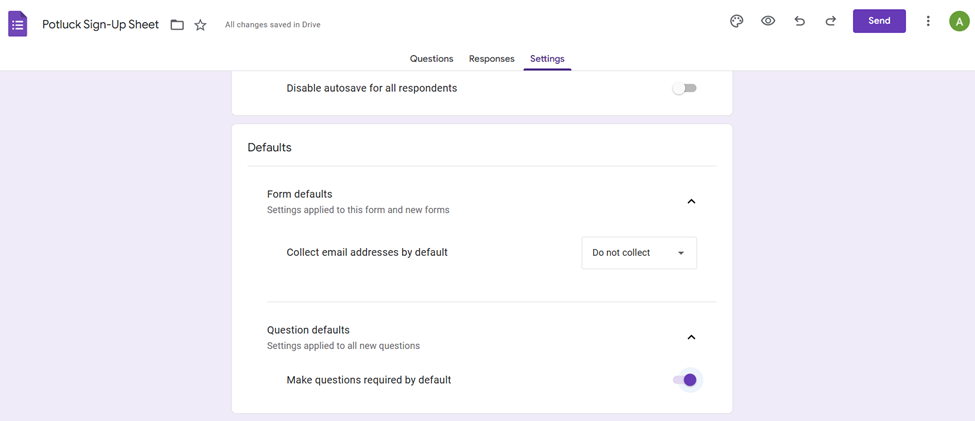975x421 pixels.
Task: Preview the form with eye icon
Action: point(768,21)
